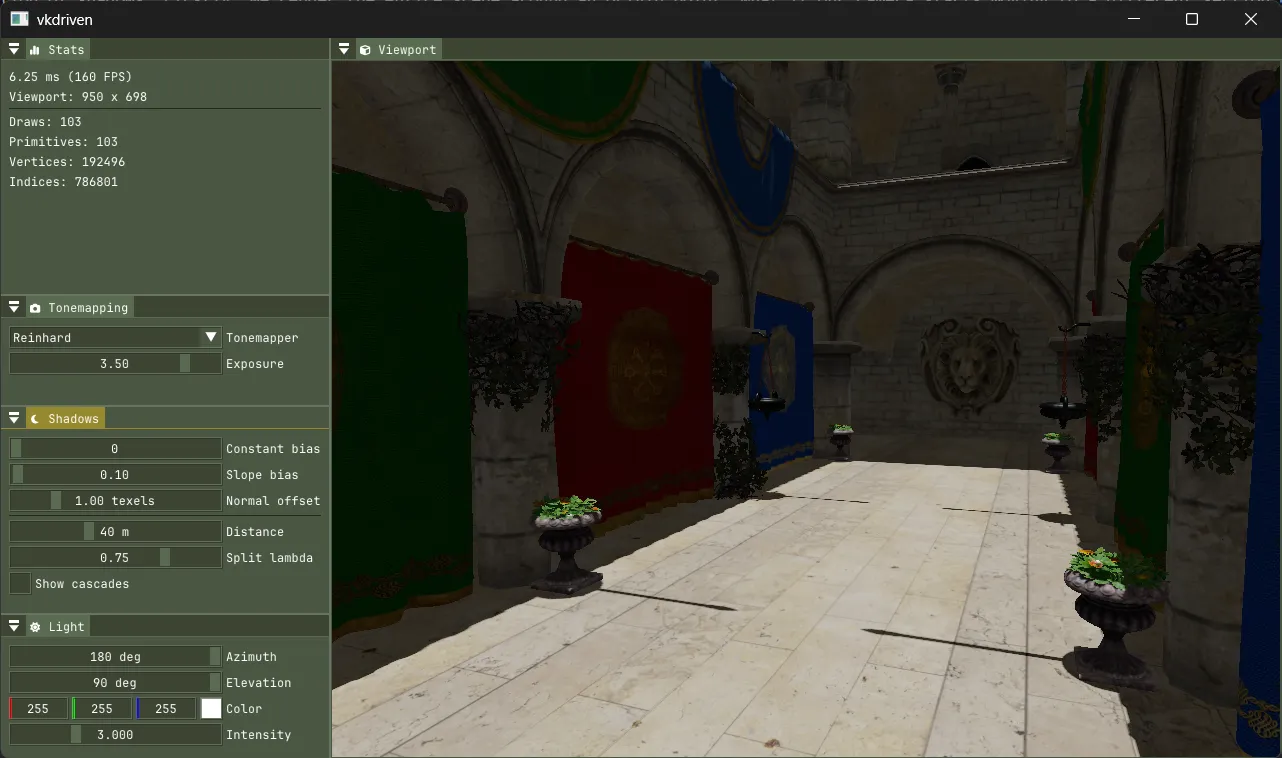Screen dimensions: 1282x758
Task: Click the sun icon on Light tab
Action: tap(35, 627)
